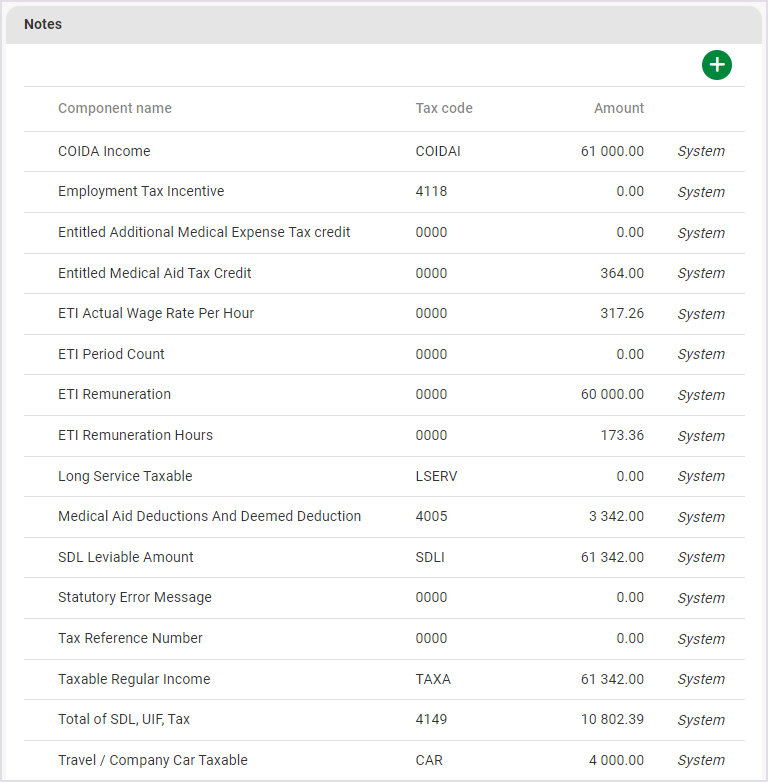Viewport: 768px width, 782px height.
Task: Open the Employment Tax Incentive component
Action: coord(141,192)
